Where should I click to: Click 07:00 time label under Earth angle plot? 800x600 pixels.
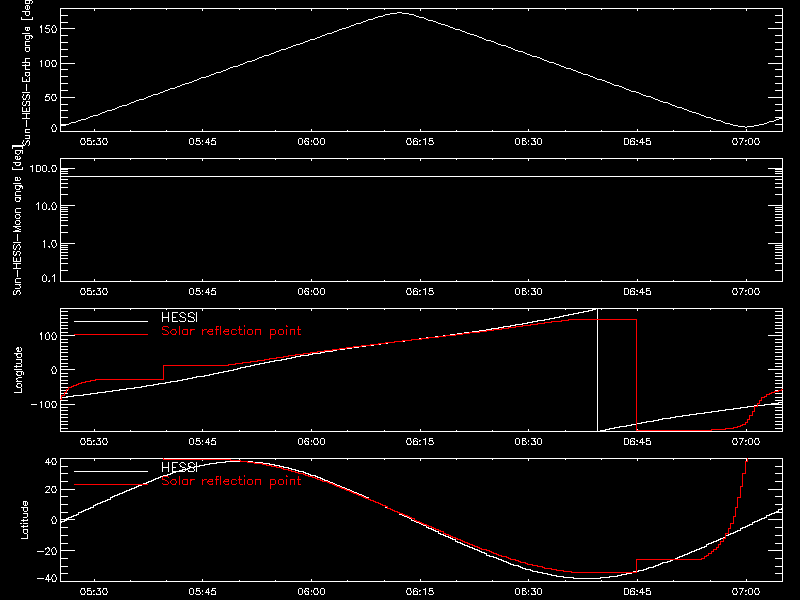[x=746, y=142]
